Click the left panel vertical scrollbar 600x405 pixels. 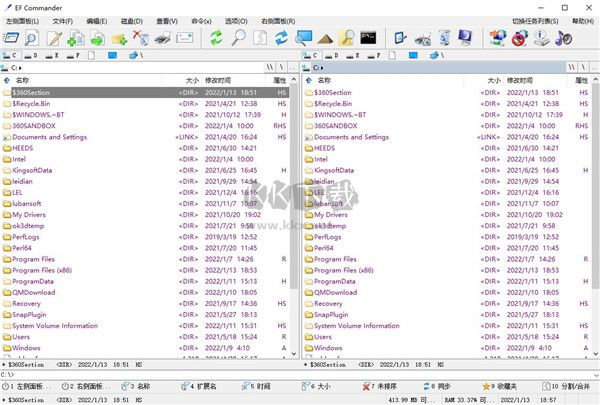[294, 216]
